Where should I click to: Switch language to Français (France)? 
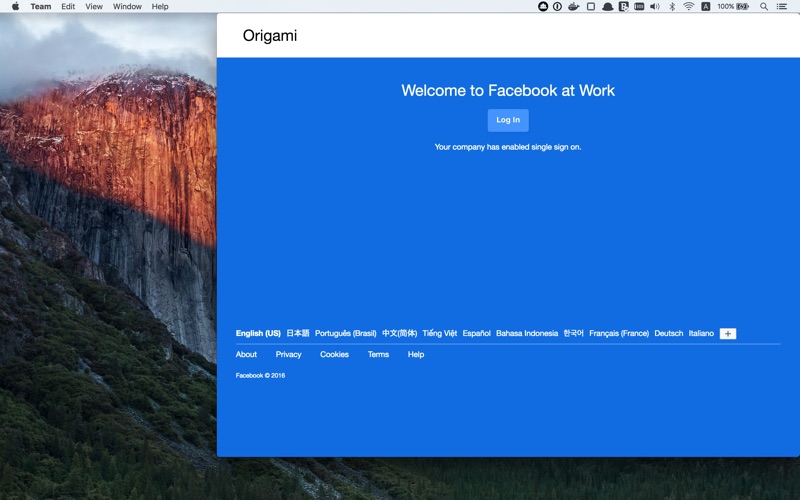(x=619, y=333)
